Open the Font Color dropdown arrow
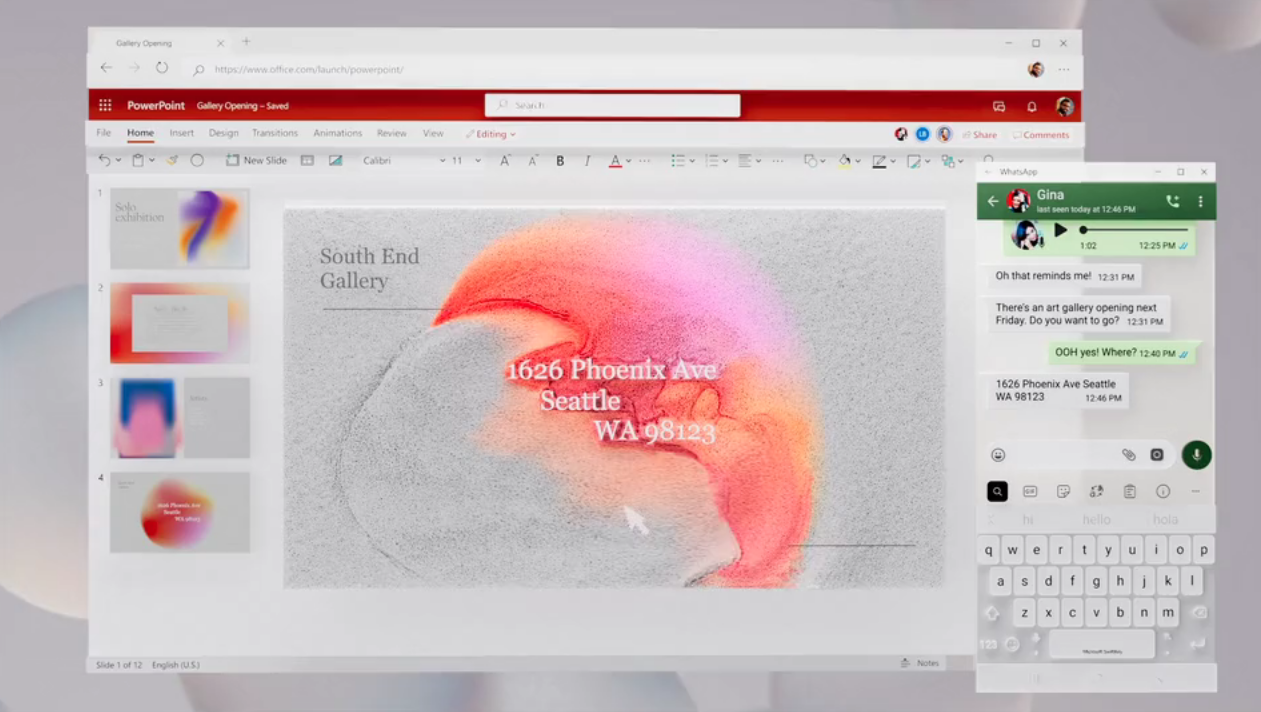Screen dimensions: 1261x712 tap(628, 161)
